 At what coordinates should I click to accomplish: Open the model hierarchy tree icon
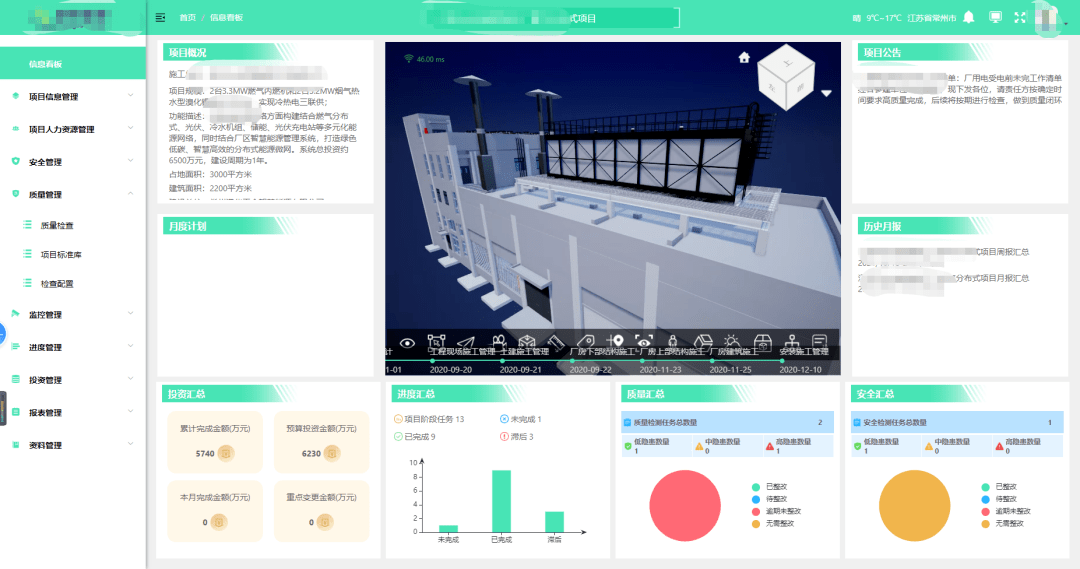[791, 341]
